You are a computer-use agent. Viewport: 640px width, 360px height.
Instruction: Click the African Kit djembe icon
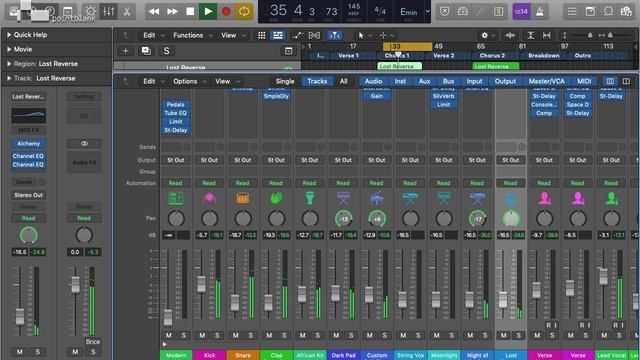point(310,198)
